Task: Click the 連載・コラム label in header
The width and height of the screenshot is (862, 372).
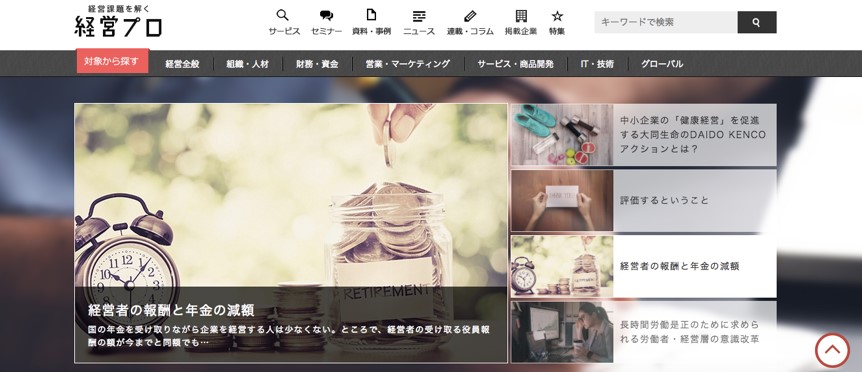Action: 470,31
